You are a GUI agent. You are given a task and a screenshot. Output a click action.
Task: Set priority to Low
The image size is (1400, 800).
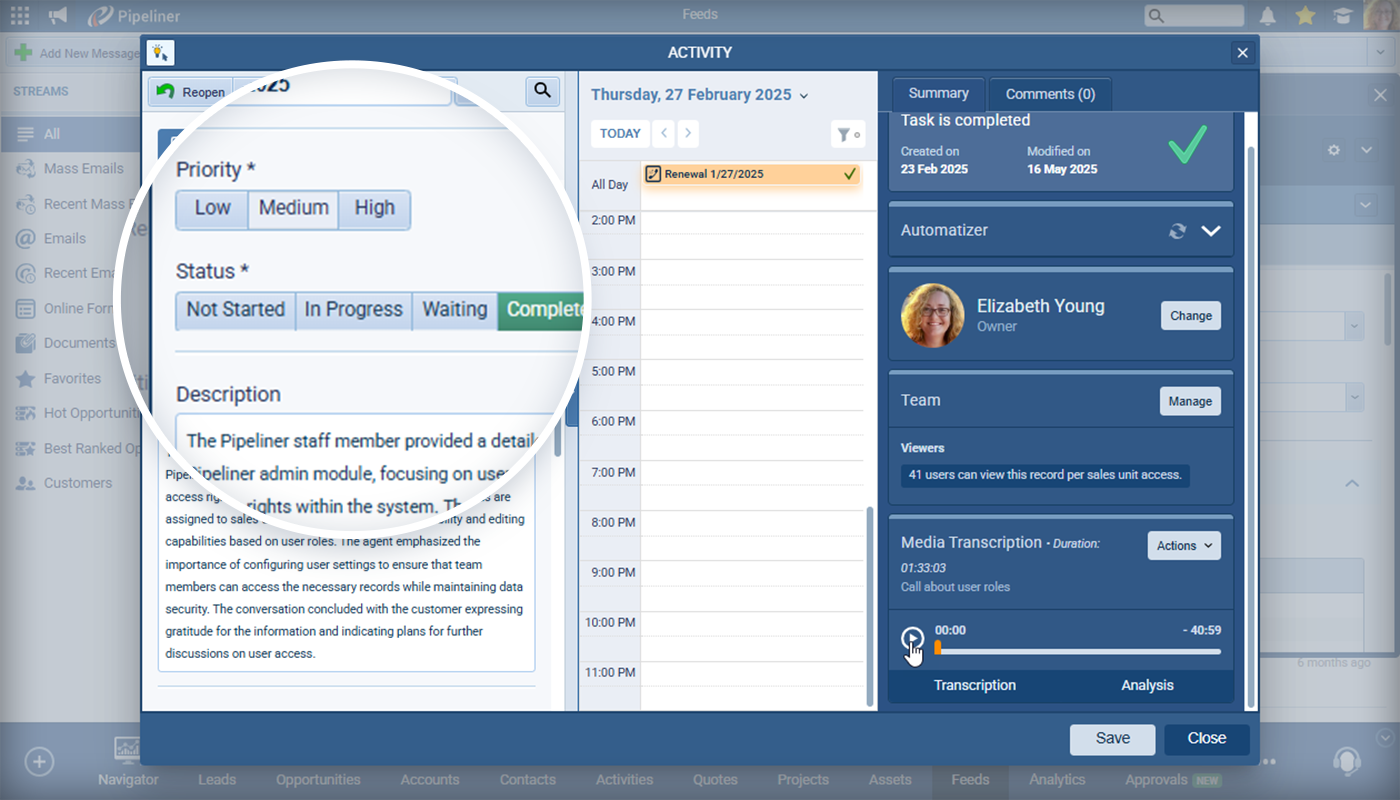tap(212, 209)
